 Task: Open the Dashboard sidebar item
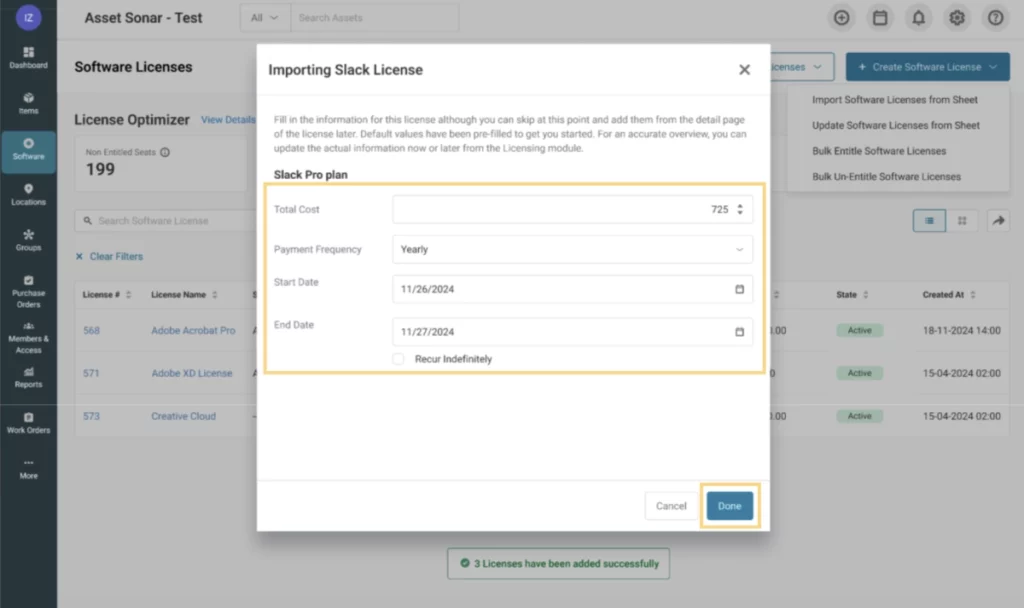pyautogui.click(x=28, y=57)
